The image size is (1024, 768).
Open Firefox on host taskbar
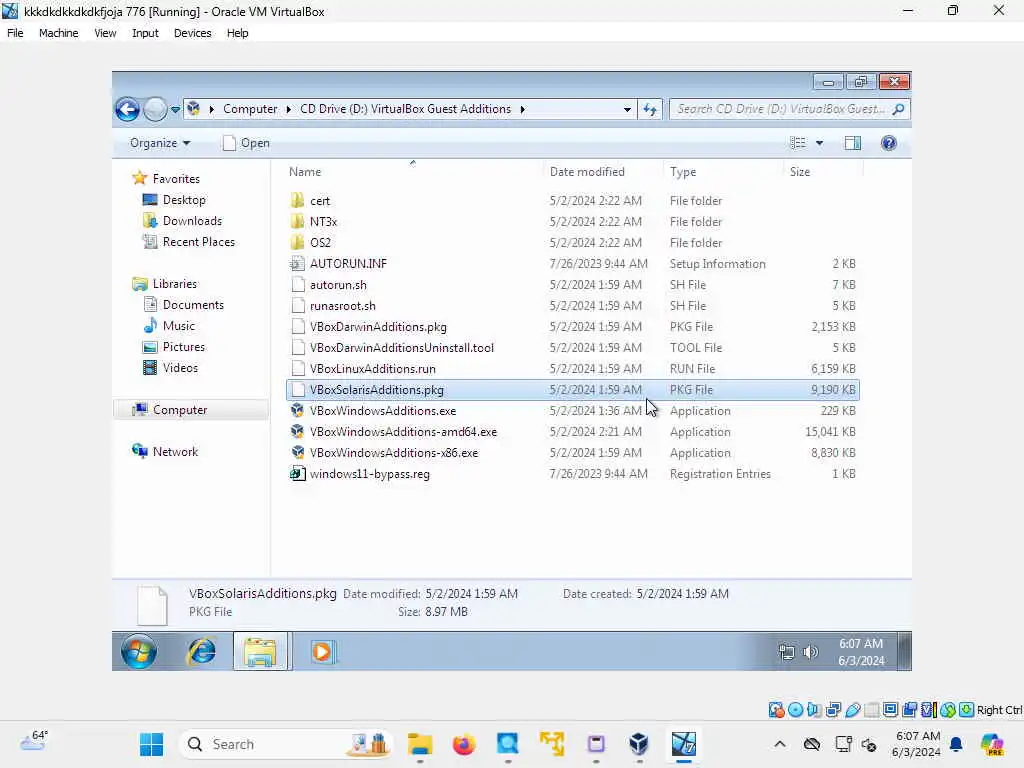464,744
